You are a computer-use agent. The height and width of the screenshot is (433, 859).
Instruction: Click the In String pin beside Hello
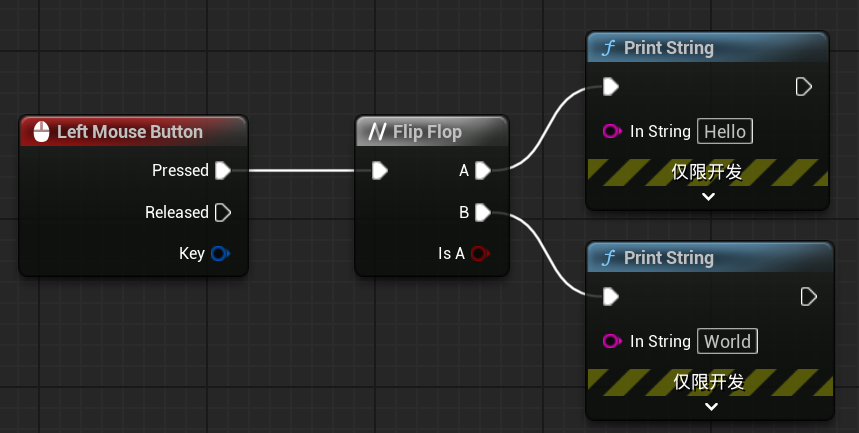click(x=613, y=131)
